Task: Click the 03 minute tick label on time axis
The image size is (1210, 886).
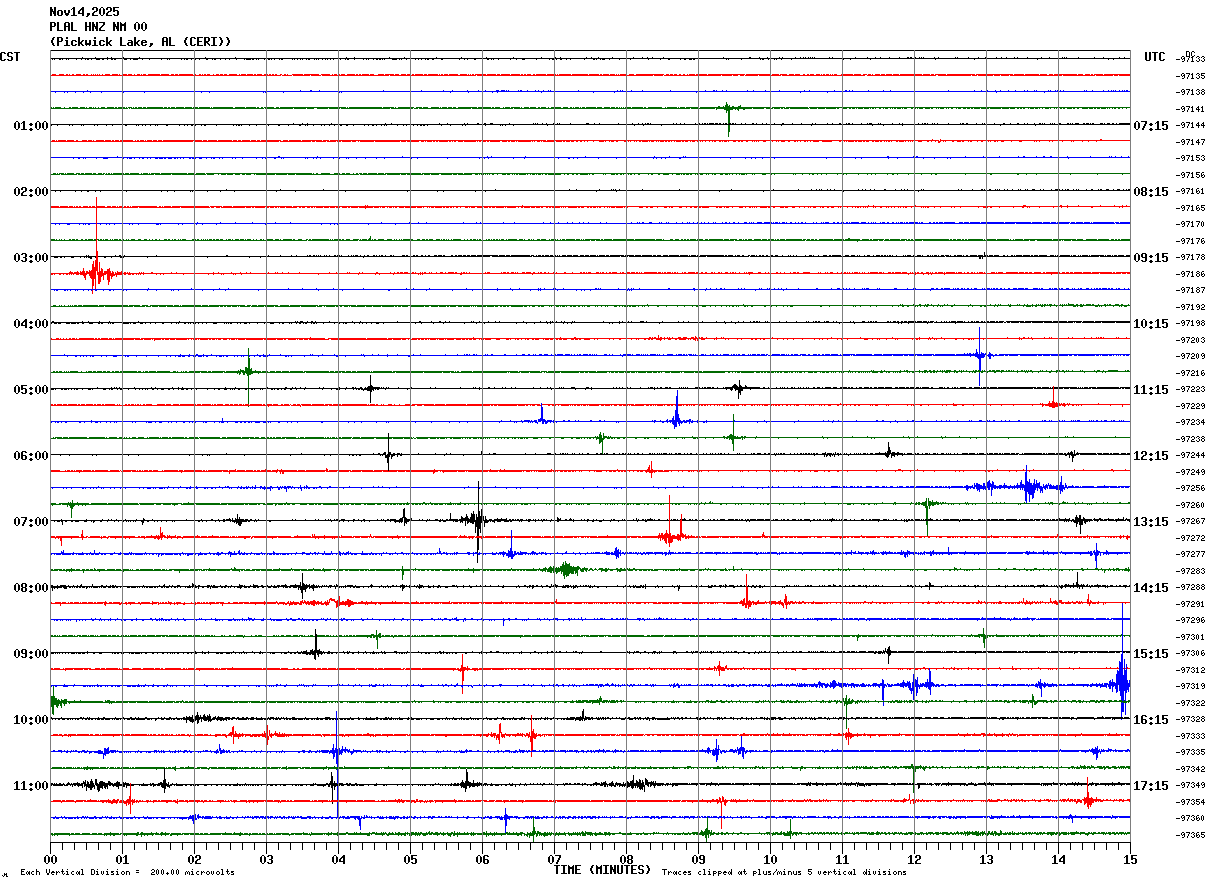Action: tap(266, 859)
